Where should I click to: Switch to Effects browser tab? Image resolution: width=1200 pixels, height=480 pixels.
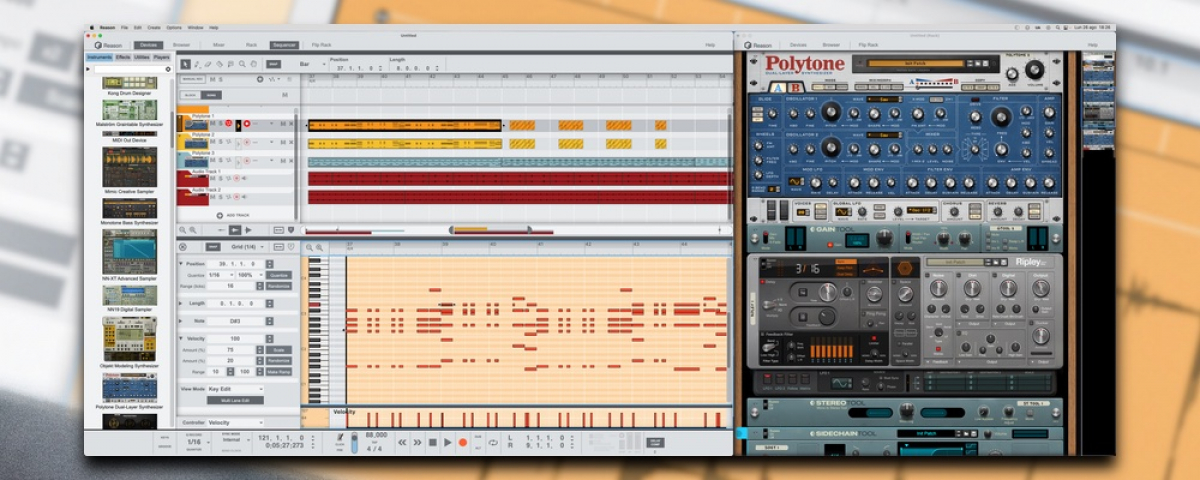tap(123, 58)
